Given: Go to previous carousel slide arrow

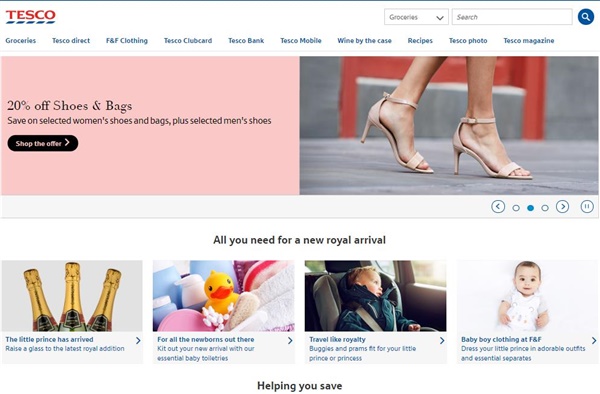Looking at the screenshot, I should [498, 207].
